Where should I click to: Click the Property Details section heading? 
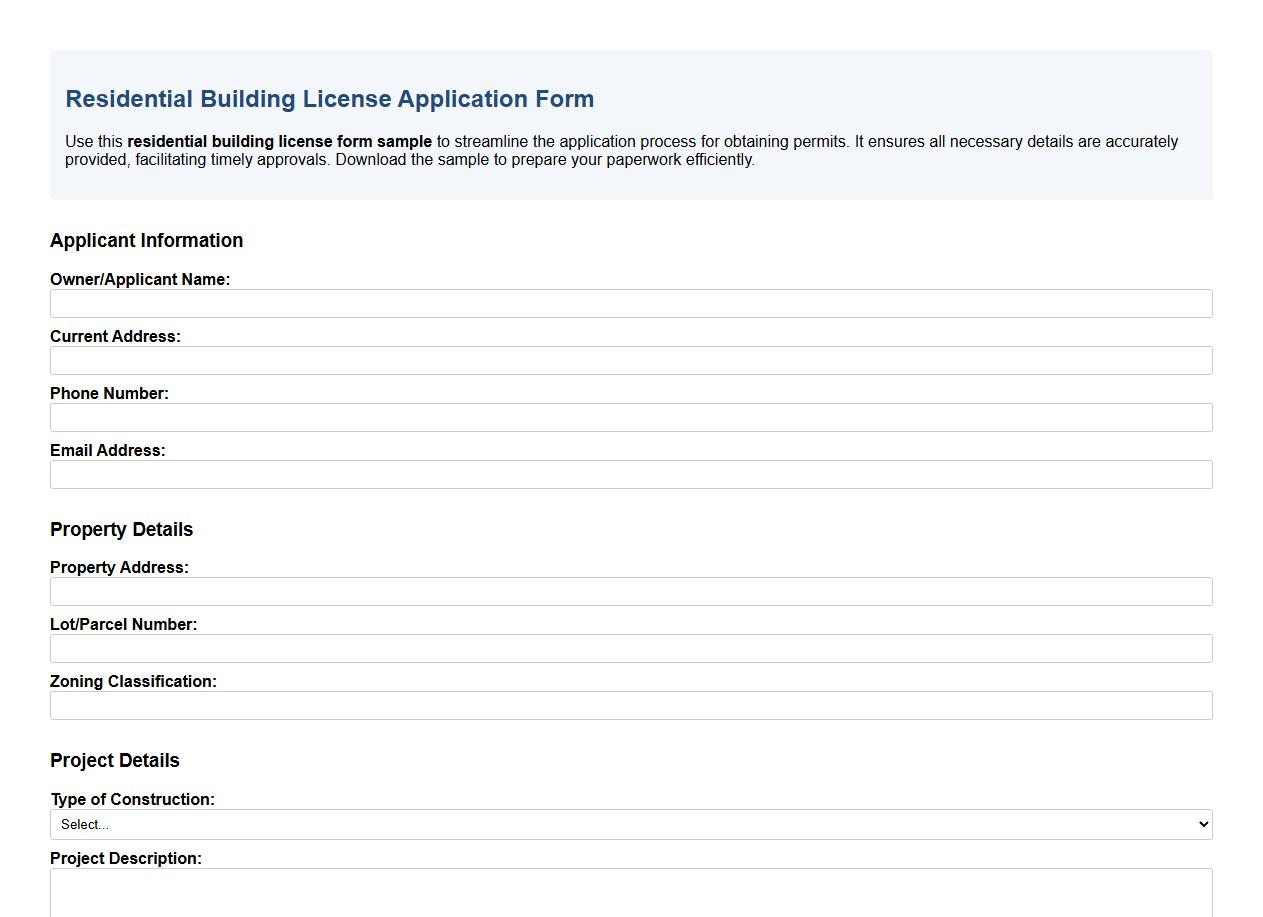click(121, 530)
